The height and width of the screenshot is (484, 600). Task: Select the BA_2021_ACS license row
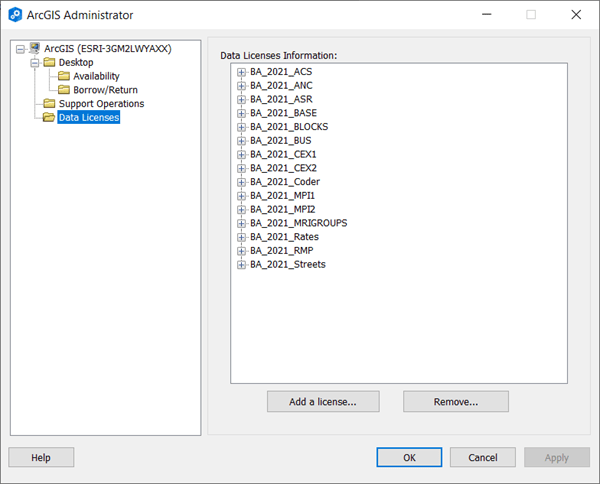pyautogui.click(x=281, y=72)
